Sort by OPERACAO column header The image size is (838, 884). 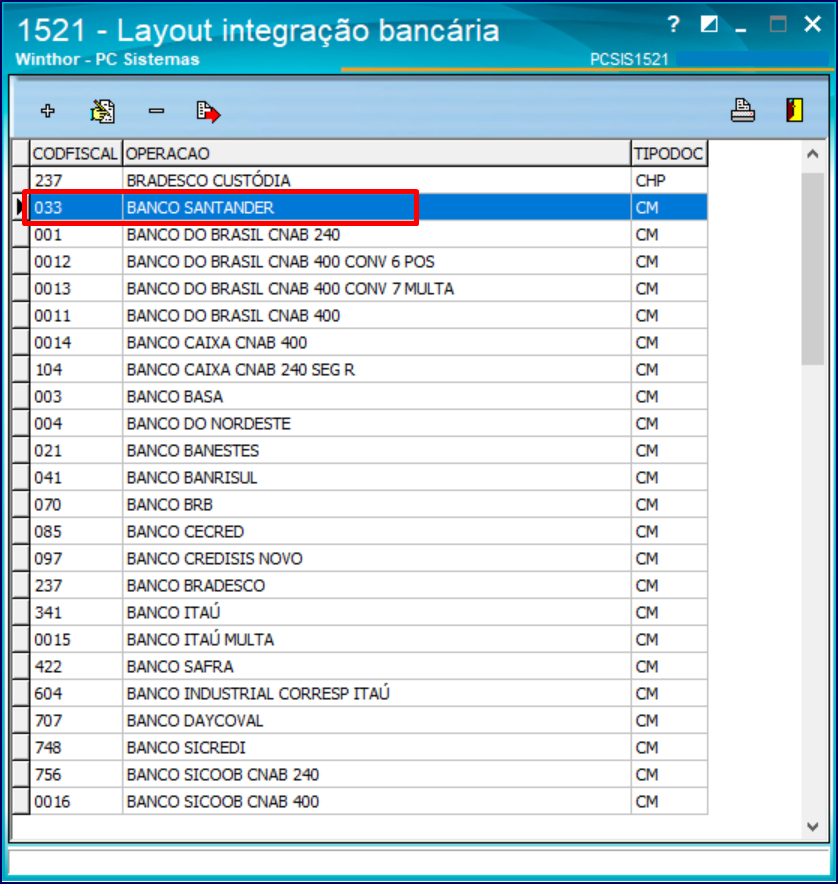point(376,153)
